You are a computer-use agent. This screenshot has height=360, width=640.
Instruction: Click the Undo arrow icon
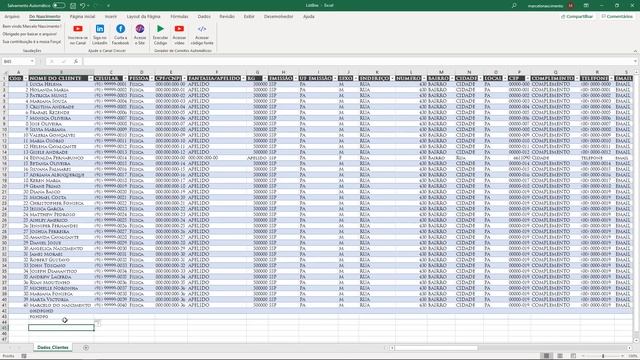click(x=82, y=6)
